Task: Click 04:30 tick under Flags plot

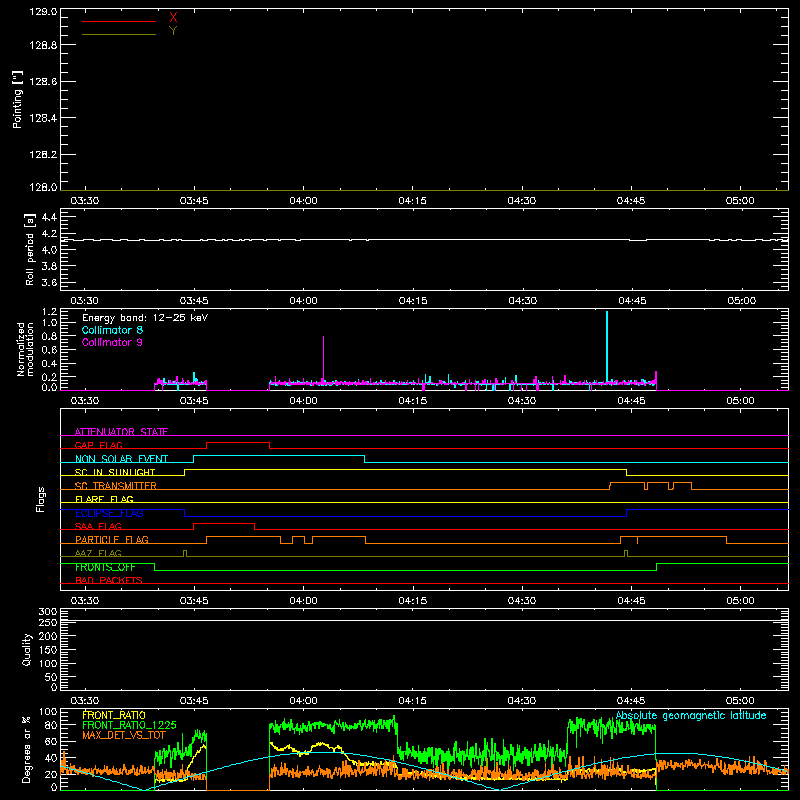Action: click(x=522, y=601)
